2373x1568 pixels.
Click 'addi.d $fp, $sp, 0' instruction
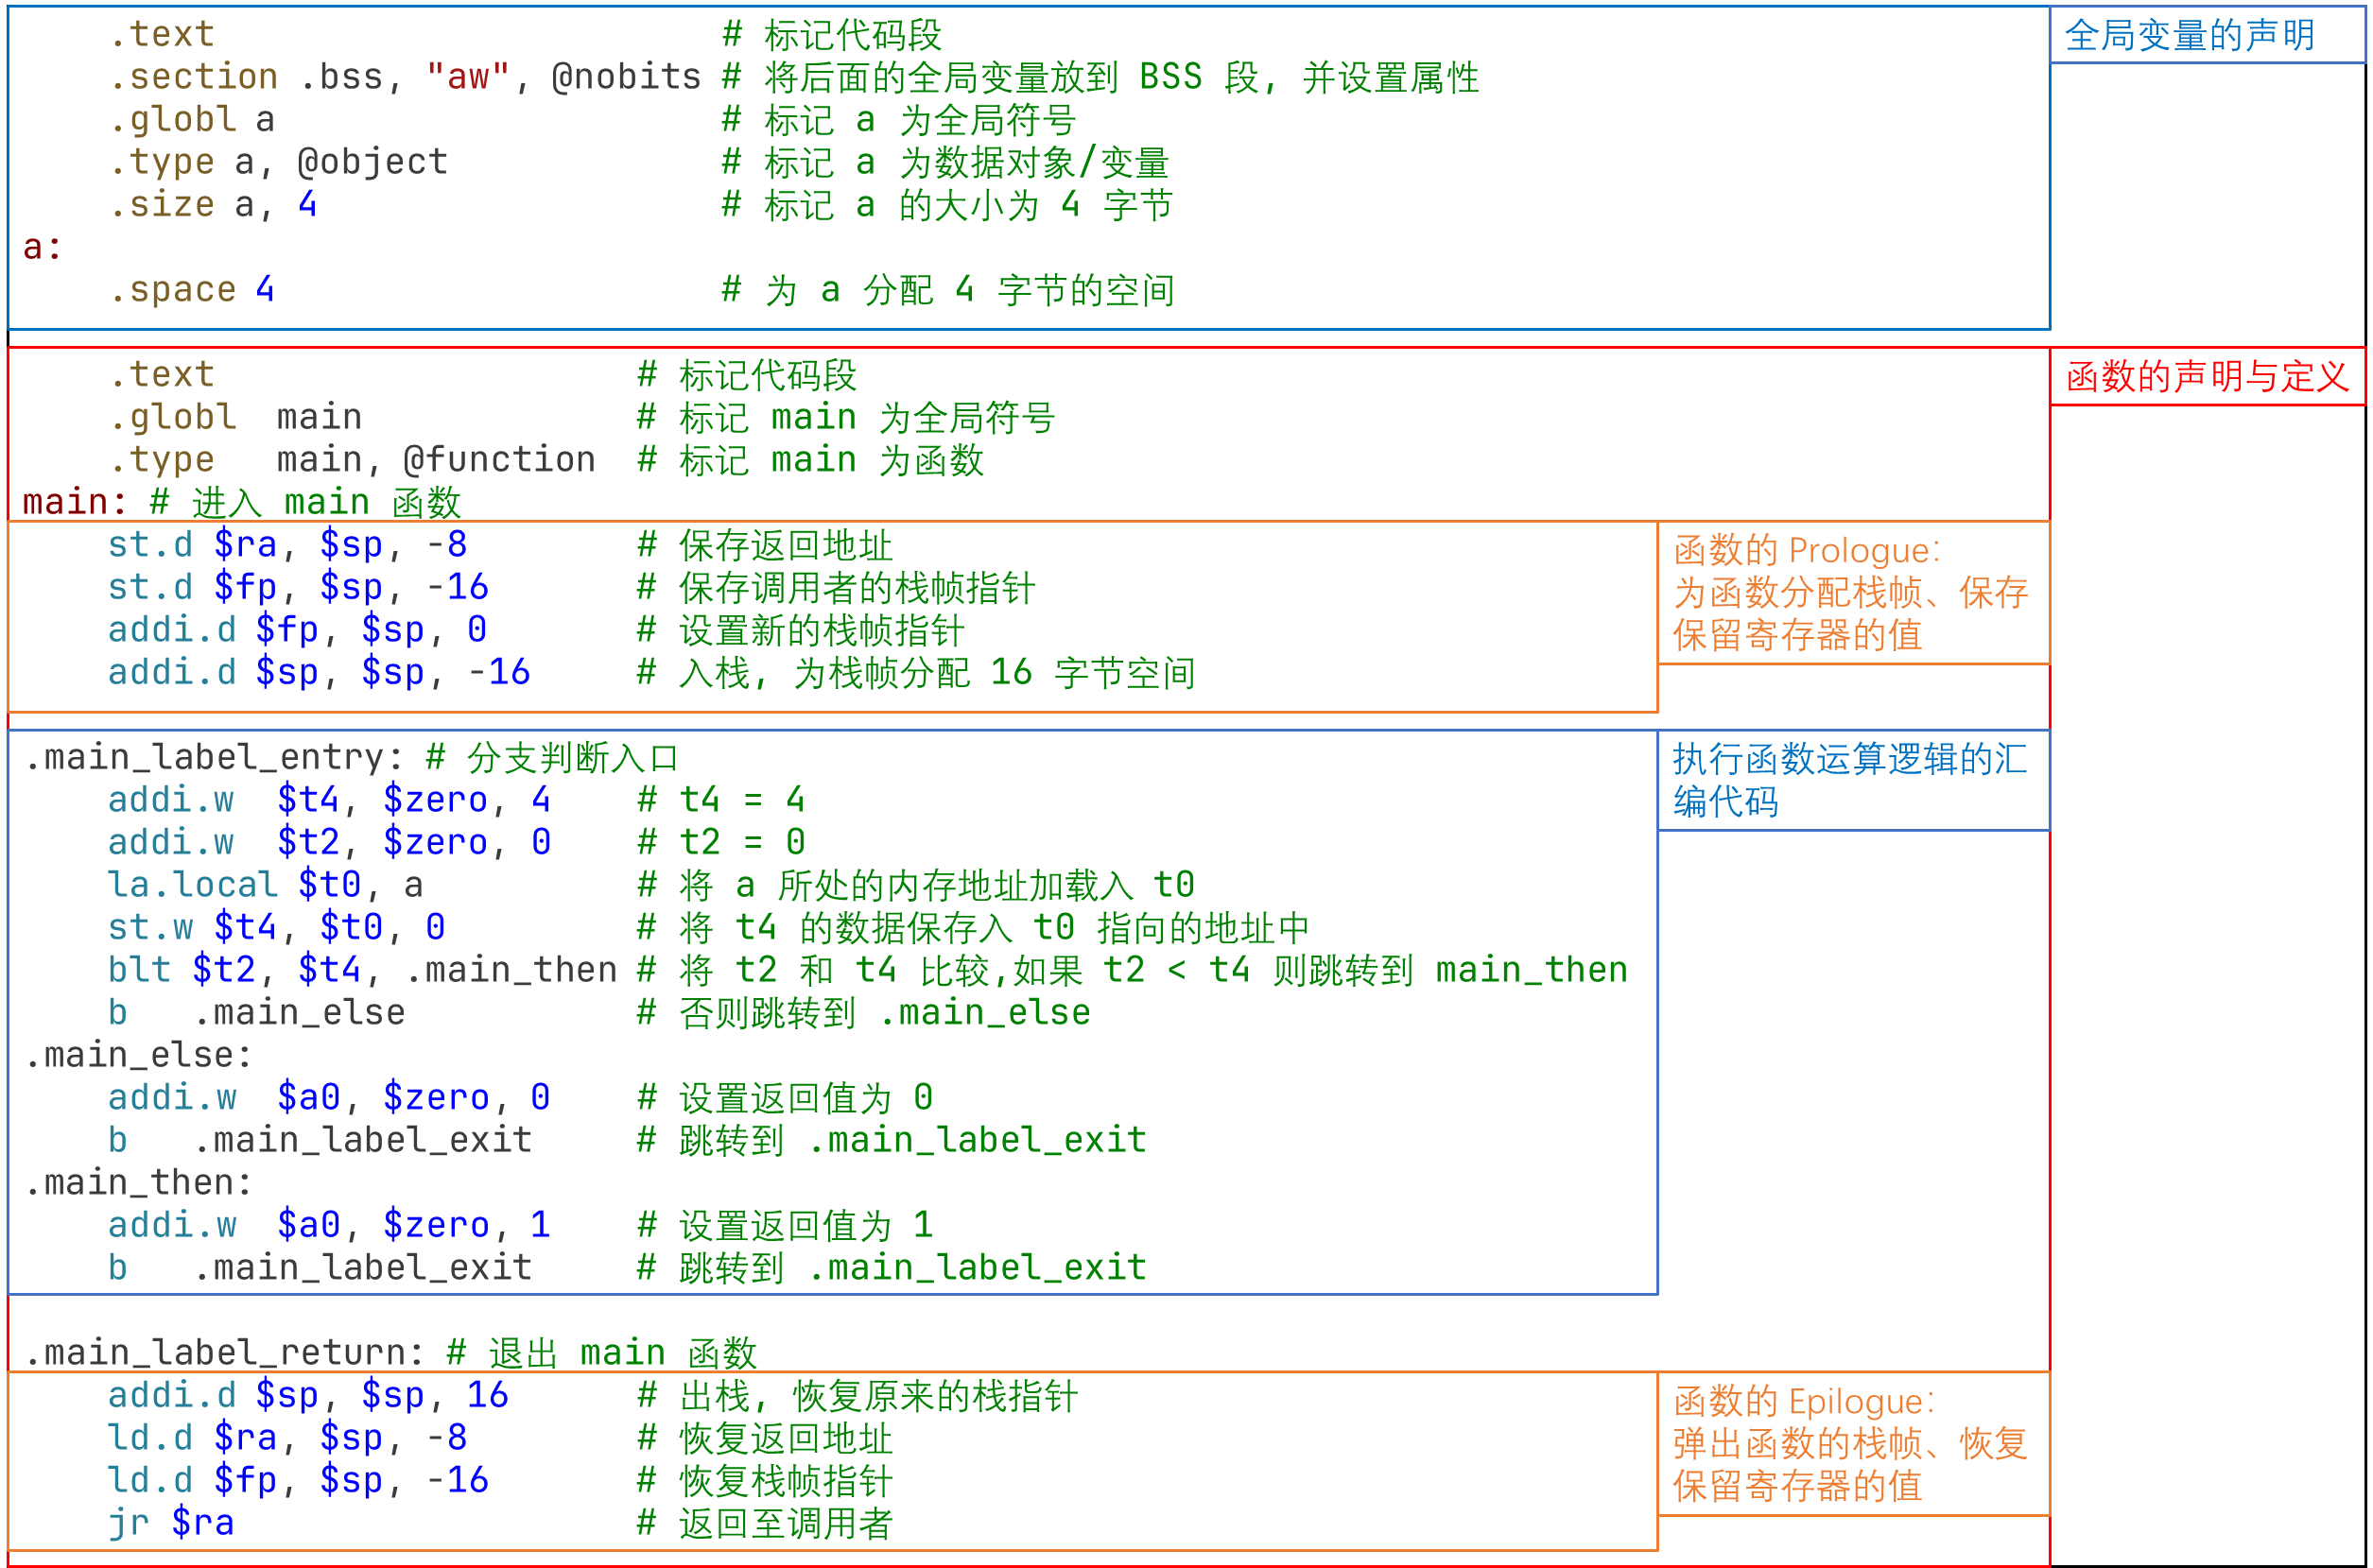[x=298, y=630]
